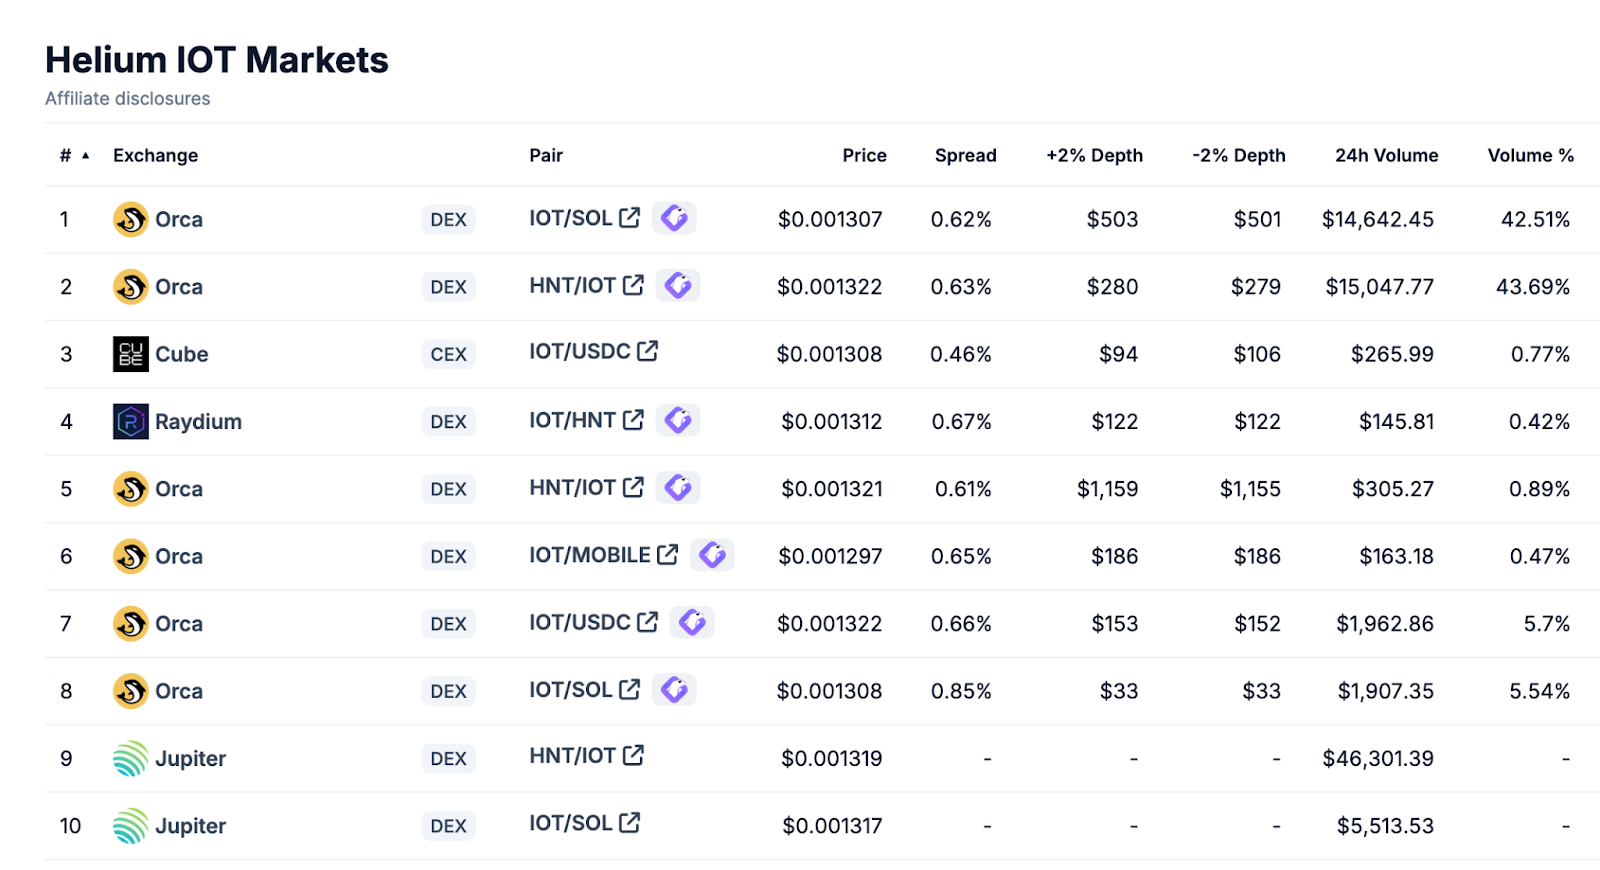The image size is (1600, 870).
Task: Open Jupiter exchange name in row 9
Action: [190, 758]
